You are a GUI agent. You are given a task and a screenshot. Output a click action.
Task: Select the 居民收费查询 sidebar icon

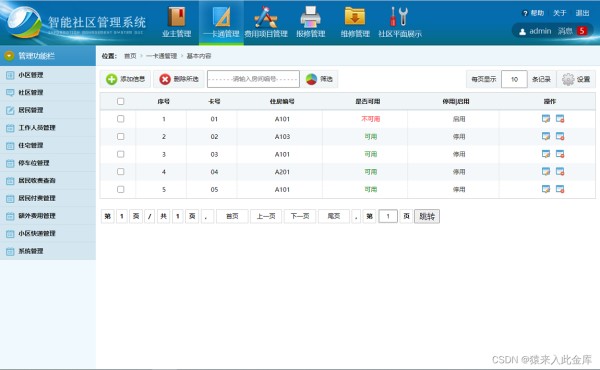[10, 181]
